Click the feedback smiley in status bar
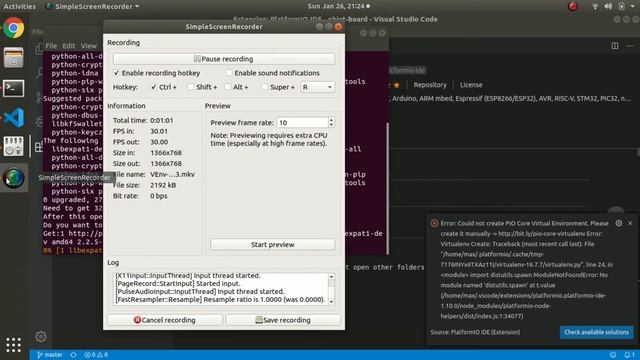This screenshot has width=640, height=360. point(613,355)
